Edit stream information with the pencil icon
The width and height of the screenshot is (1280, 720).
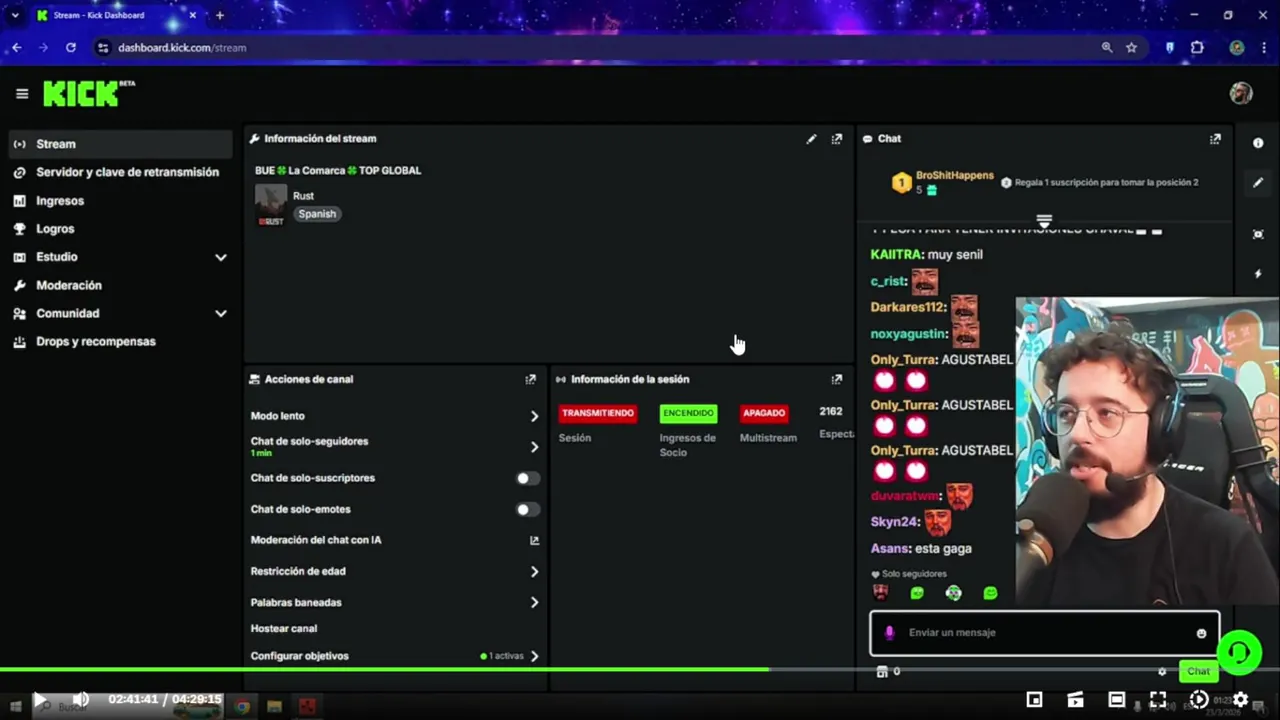811,139
